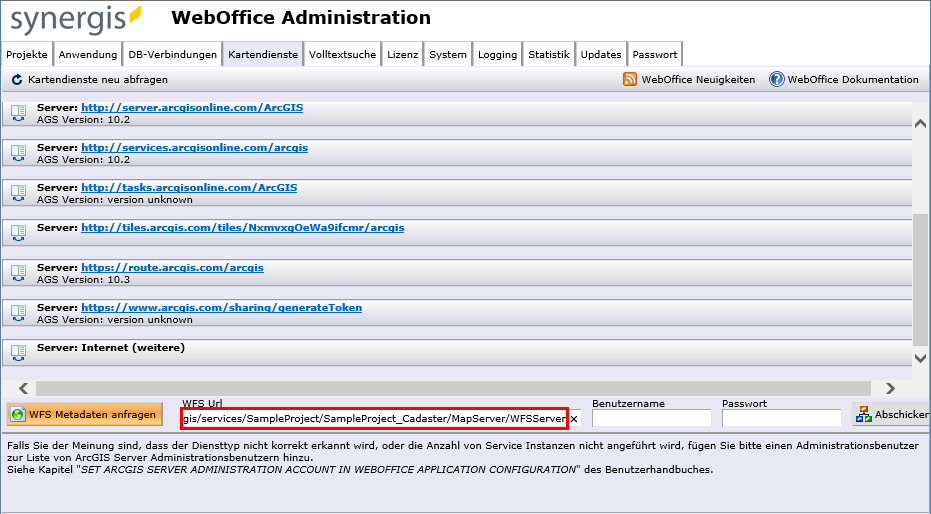Screen dimensions: 931x514
Task: Open the tasks.arcgisonline.com/ArcGIS link
Action: point(189,187)
